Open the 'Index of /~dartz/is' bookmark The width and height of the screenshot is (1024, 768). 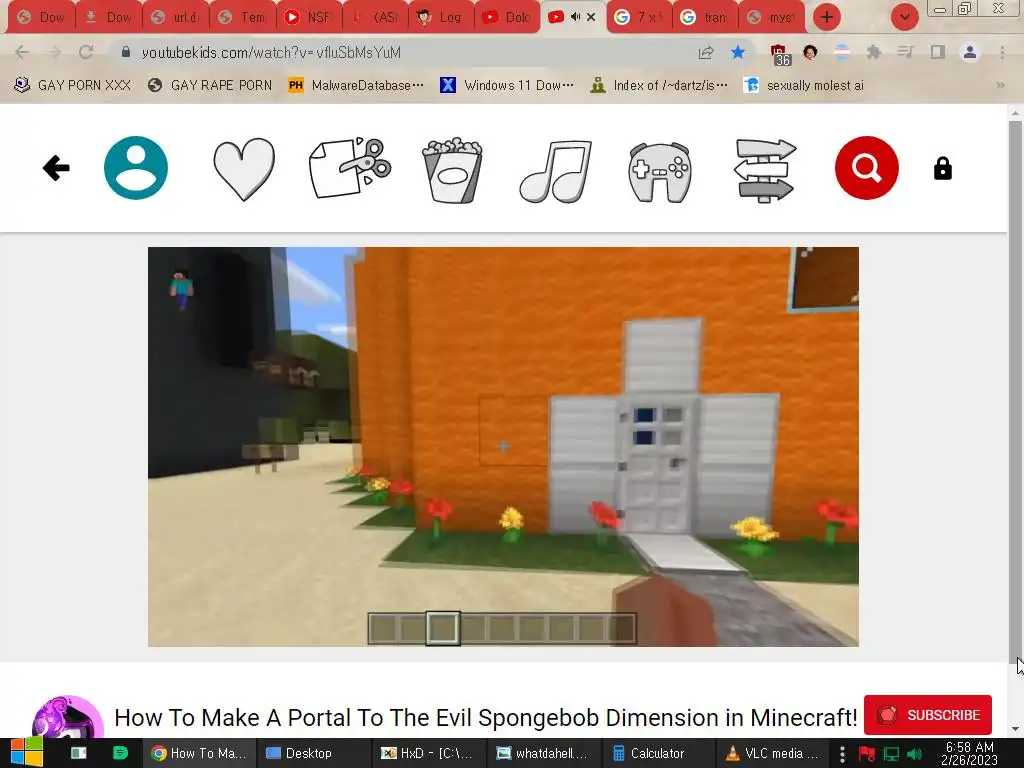[659, 85]
